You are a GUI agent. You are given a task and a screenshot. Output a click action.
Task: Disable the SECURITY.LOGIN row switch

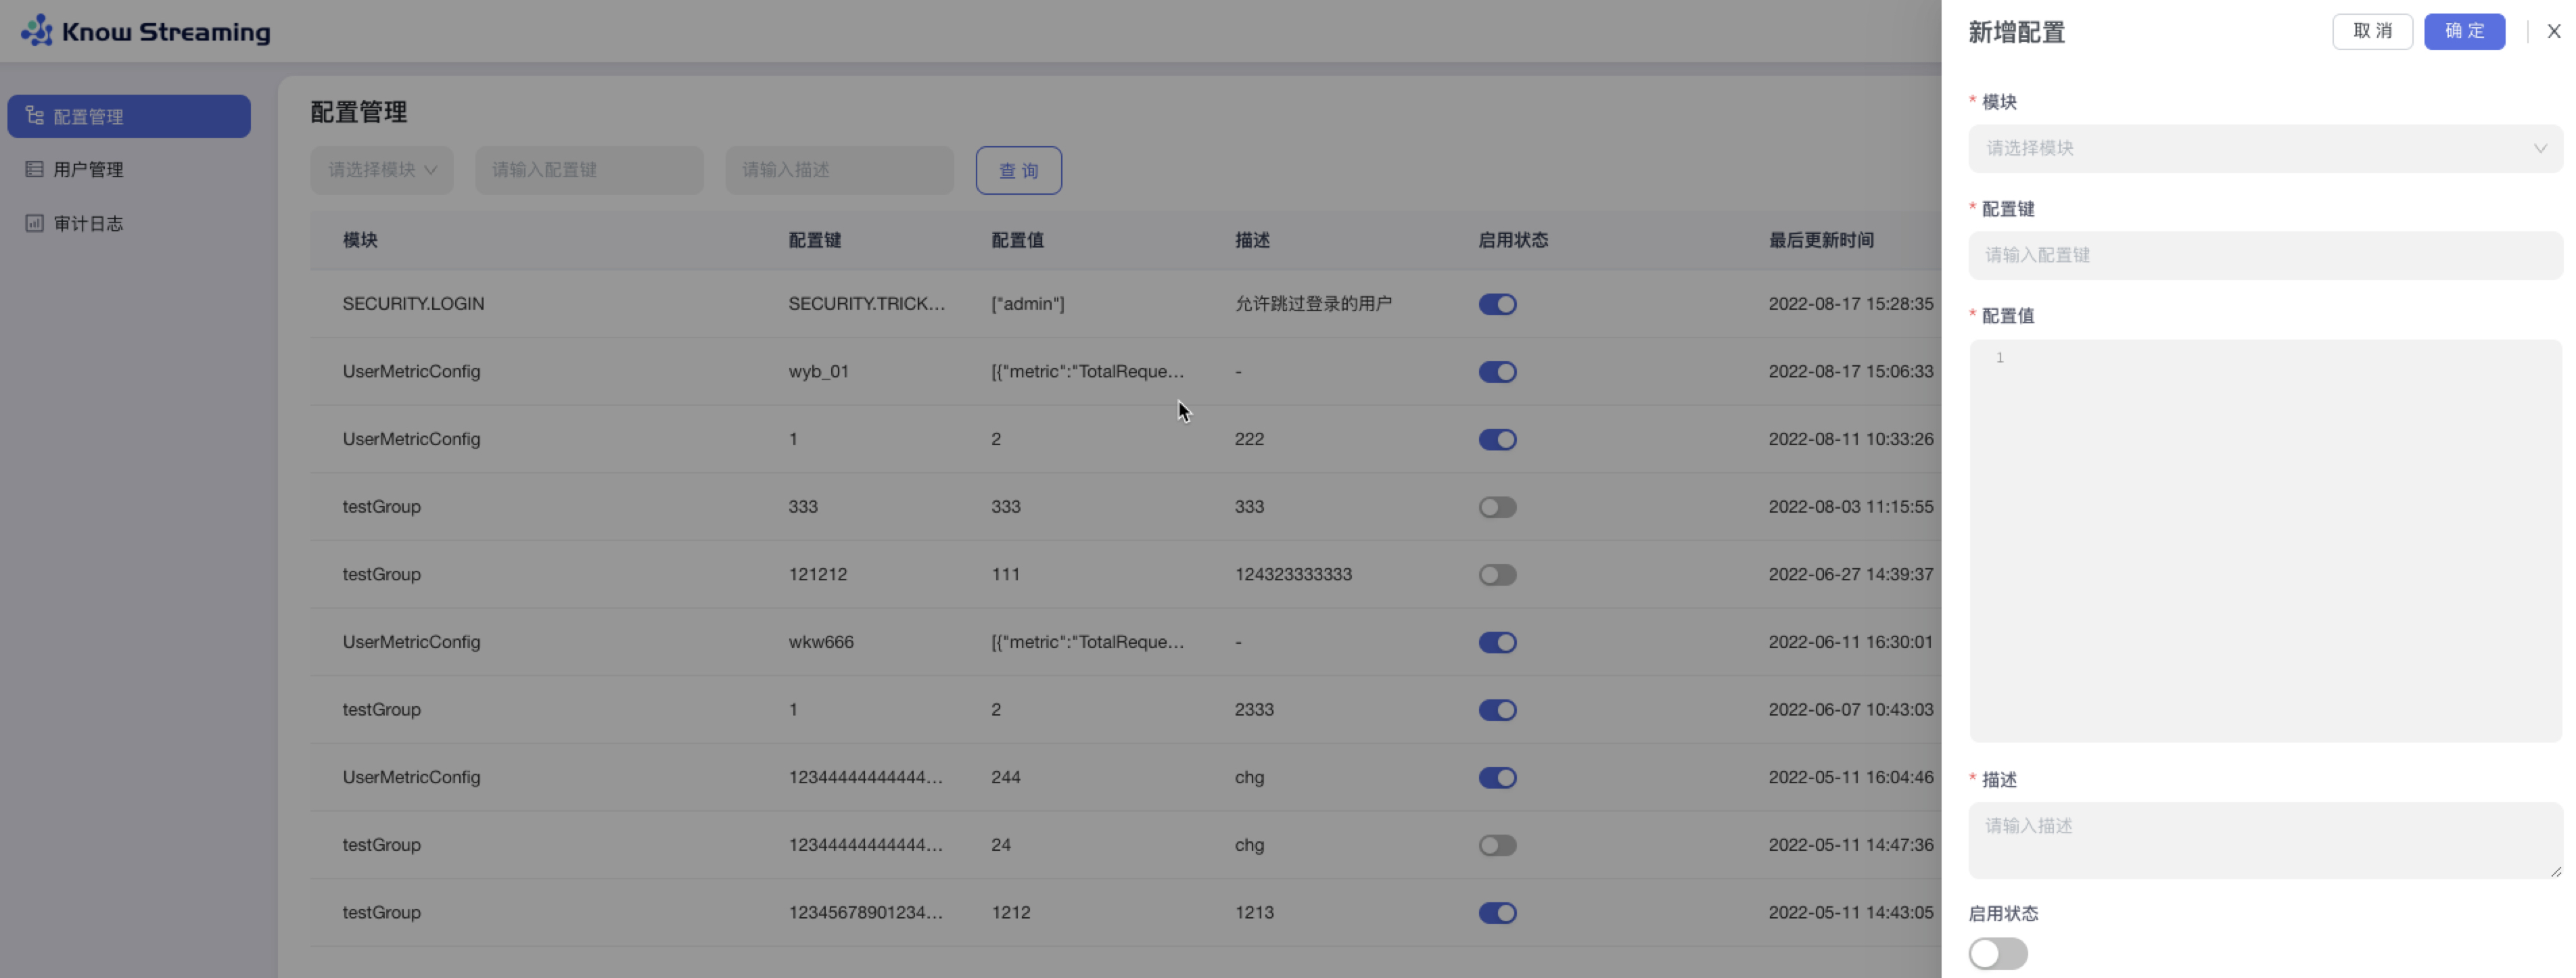1497,304
